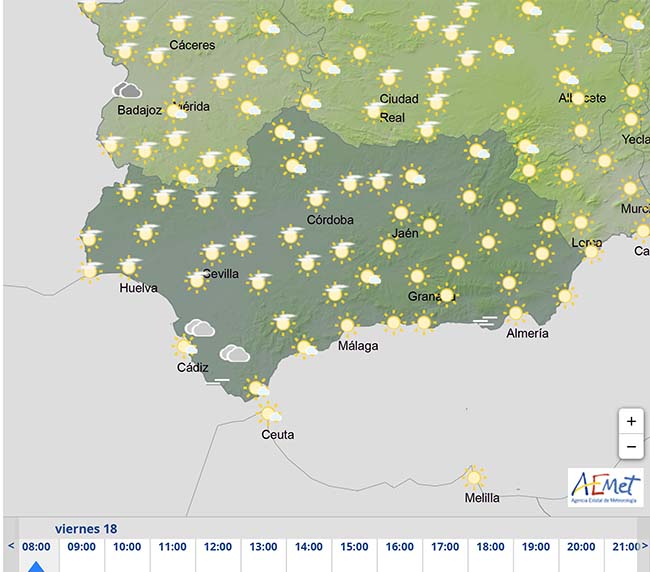Click the sun-cloud icon above Ceuta
The image size is (650, 572).
coord(269,414)
